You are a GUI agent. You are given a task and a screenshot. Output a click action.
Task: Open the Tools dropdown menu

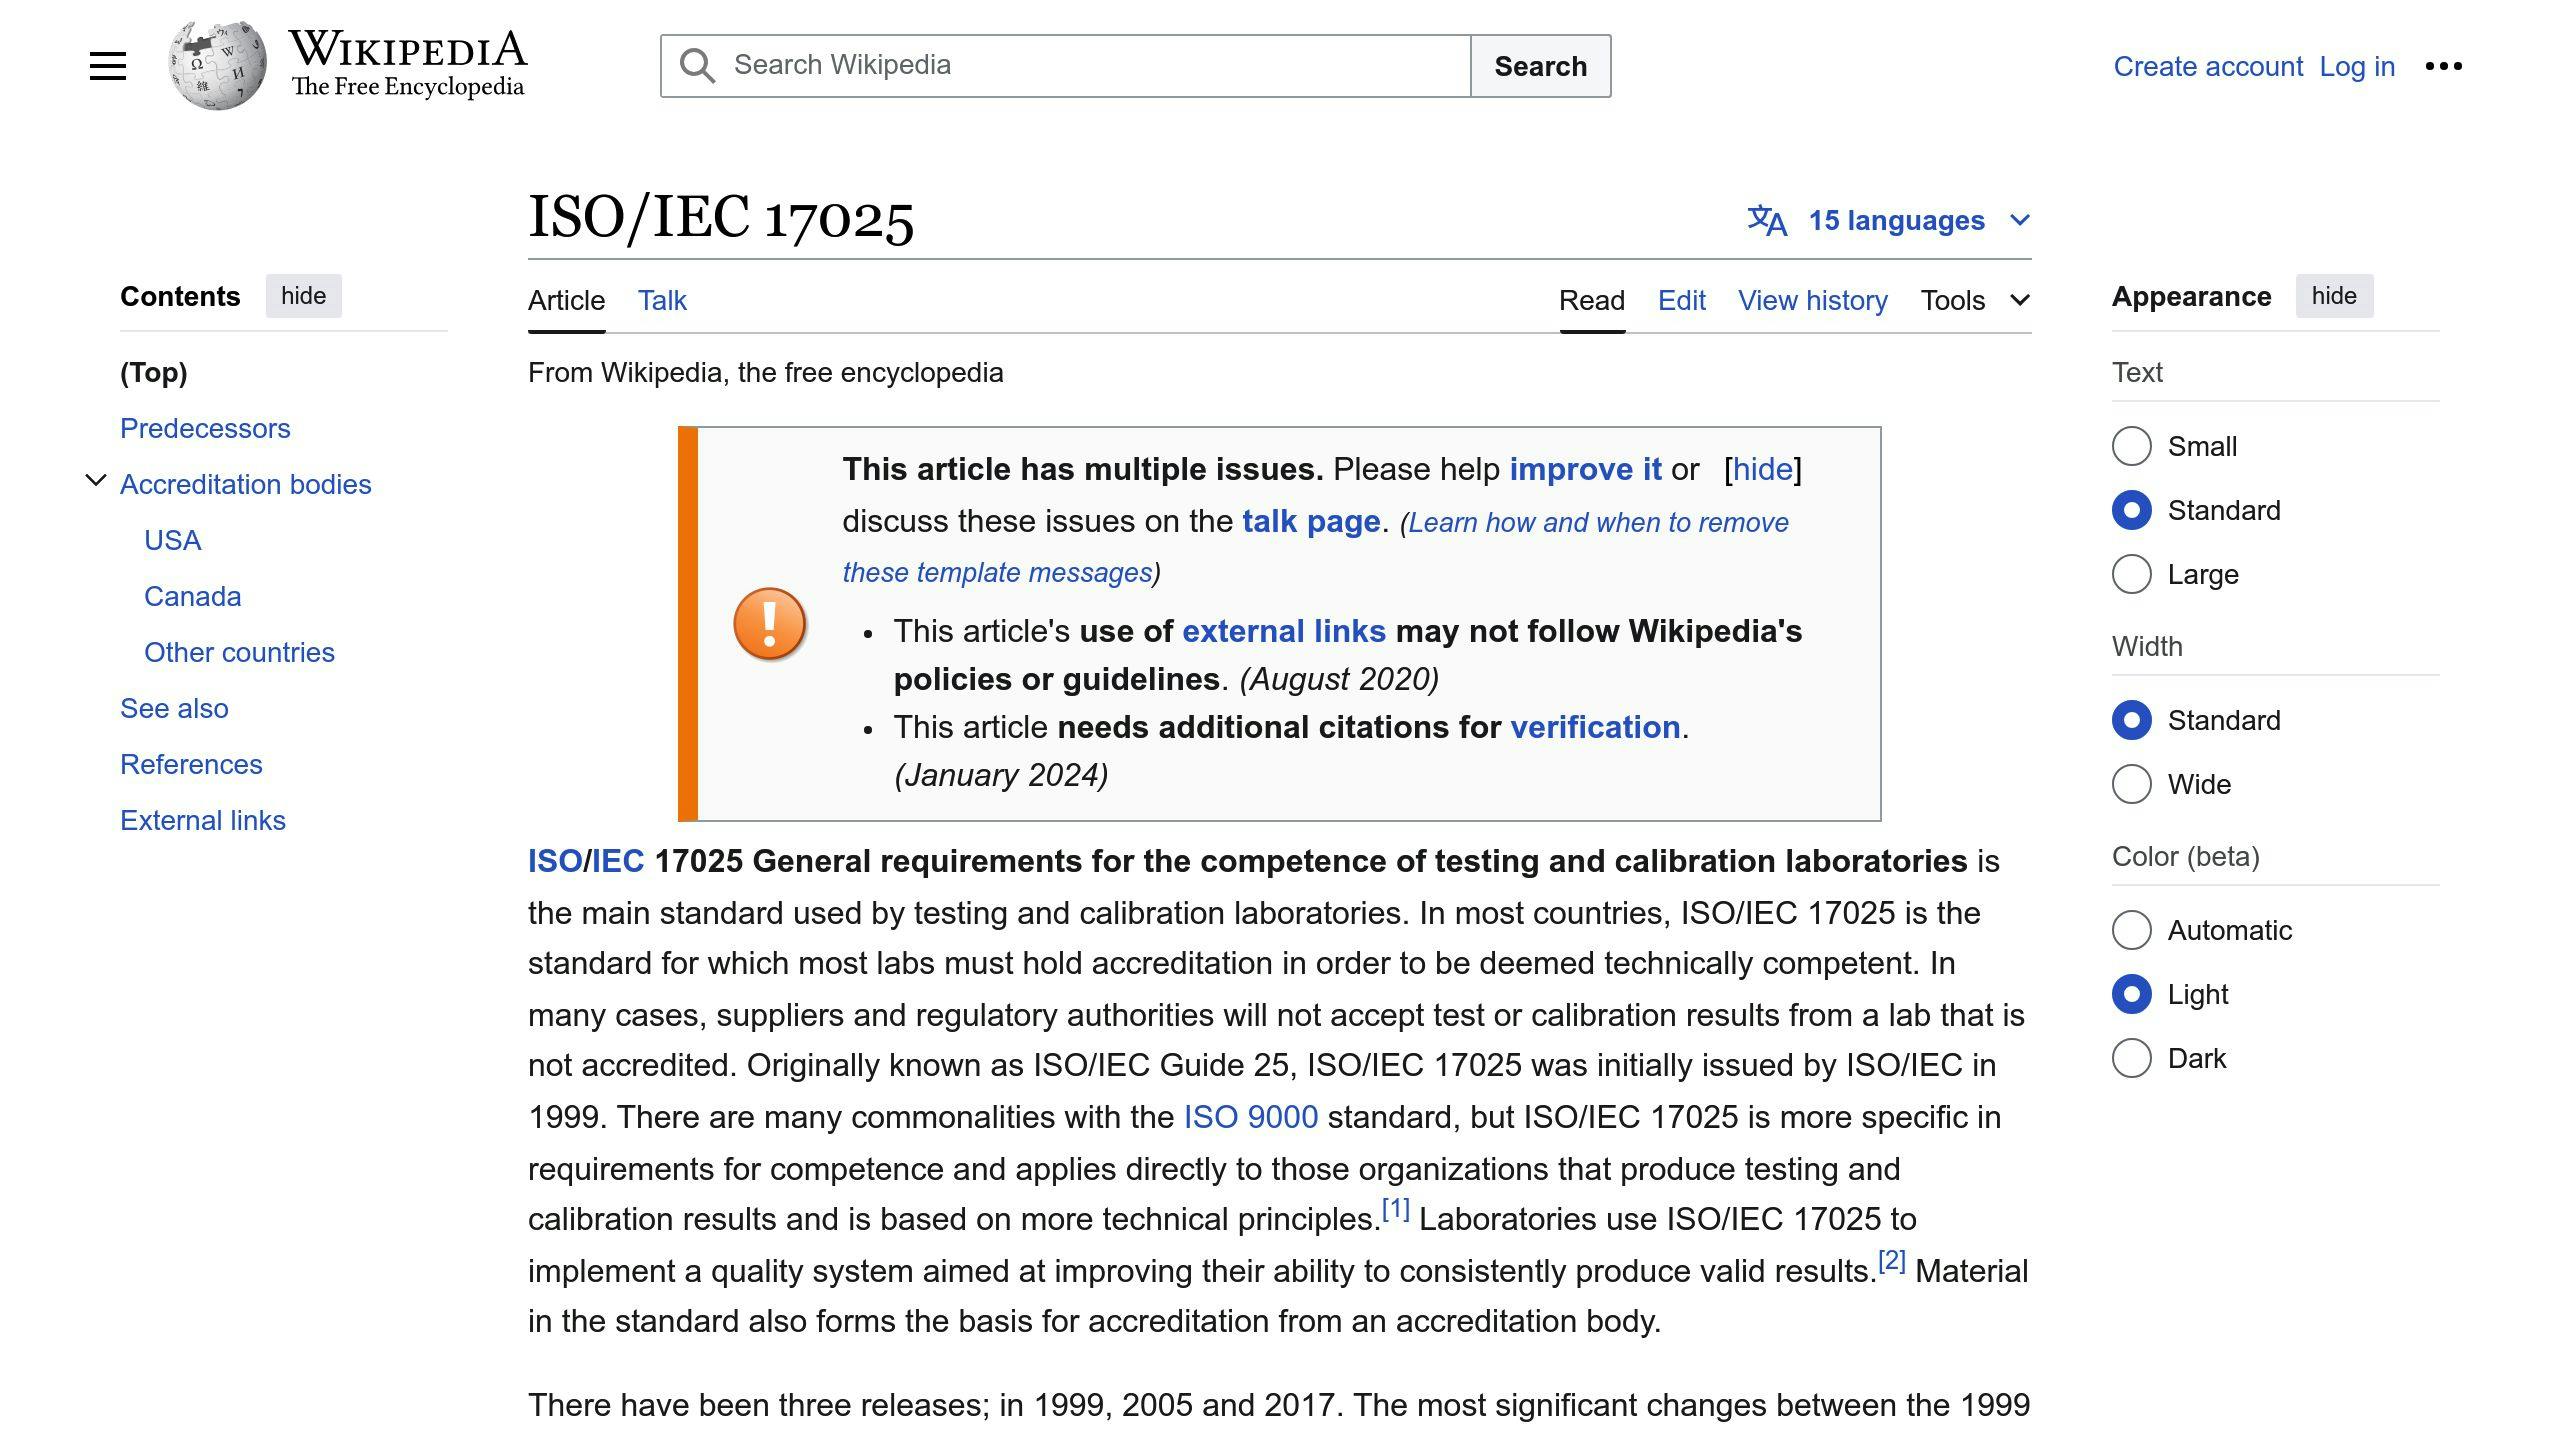[1975, 300]
